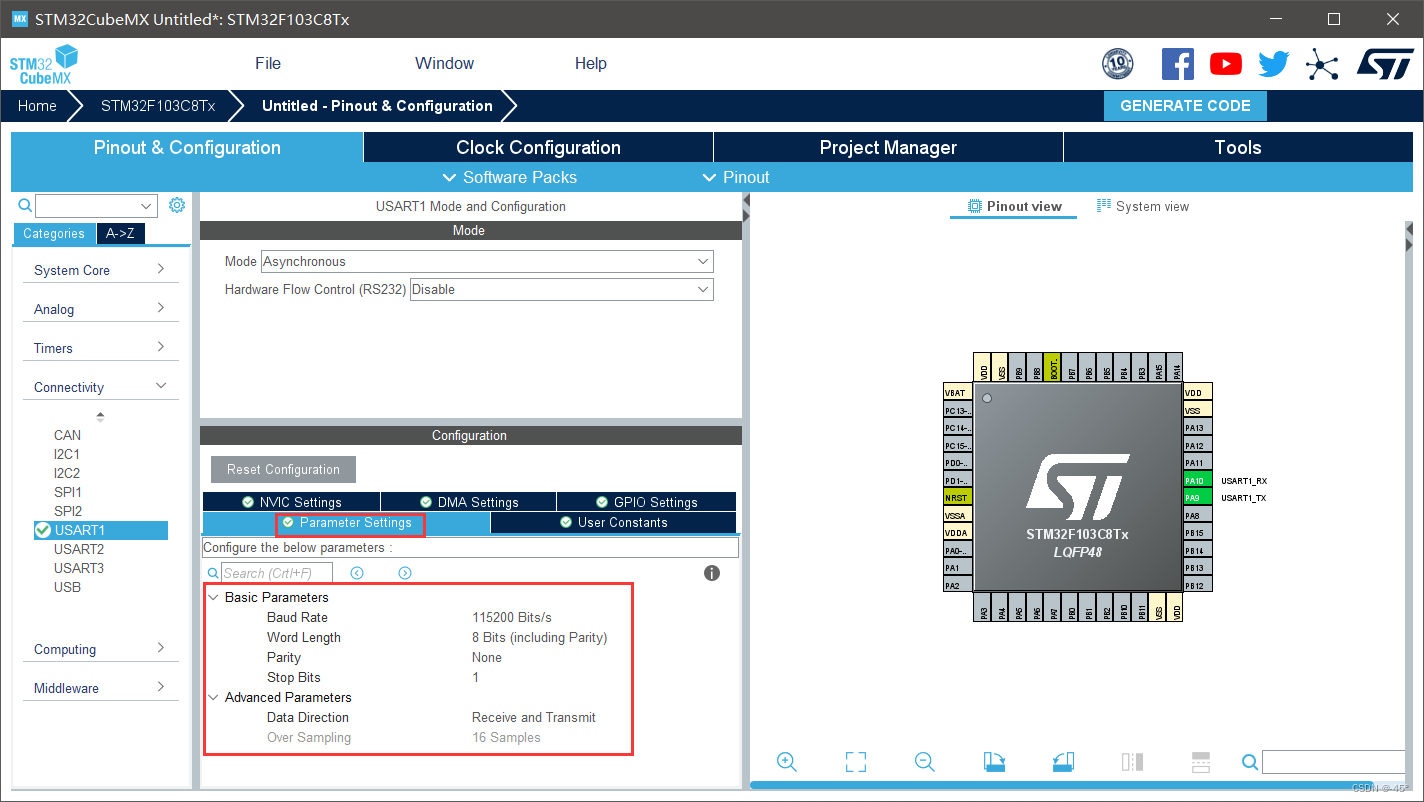Collapse the Connectivity category

100,387
